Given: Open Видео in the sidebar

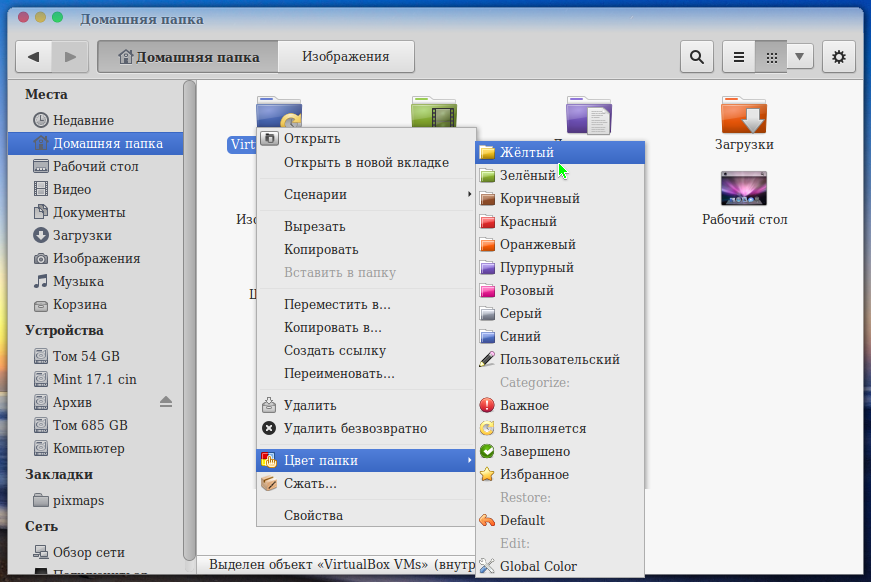Looking at the screenshot, I should pos(96,189).
